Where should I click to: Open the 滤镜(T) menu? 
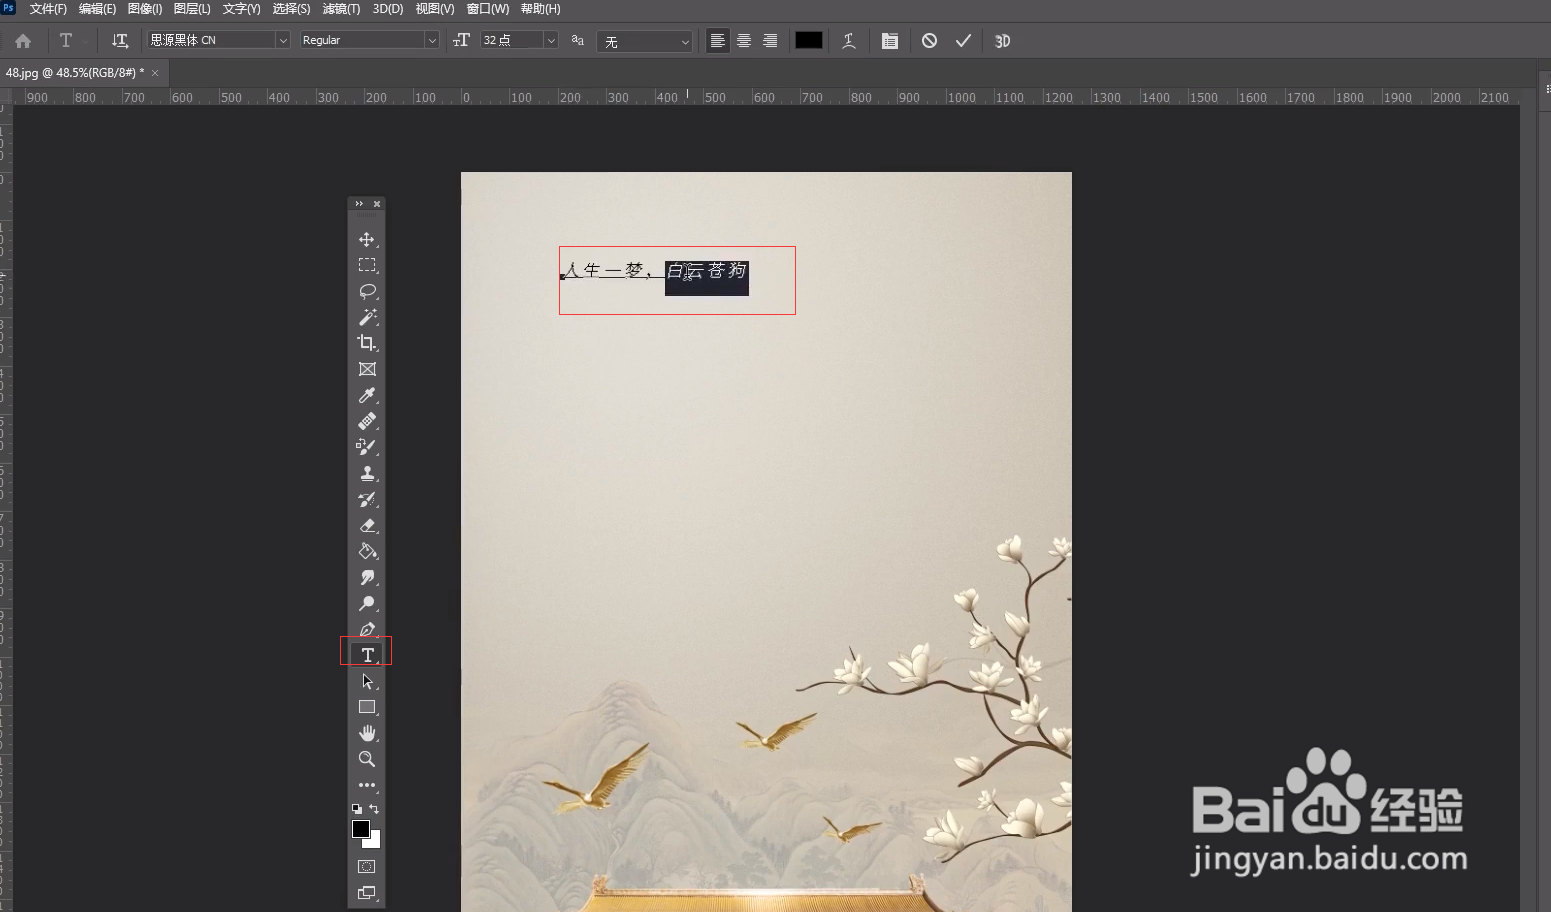pos(341,9)
